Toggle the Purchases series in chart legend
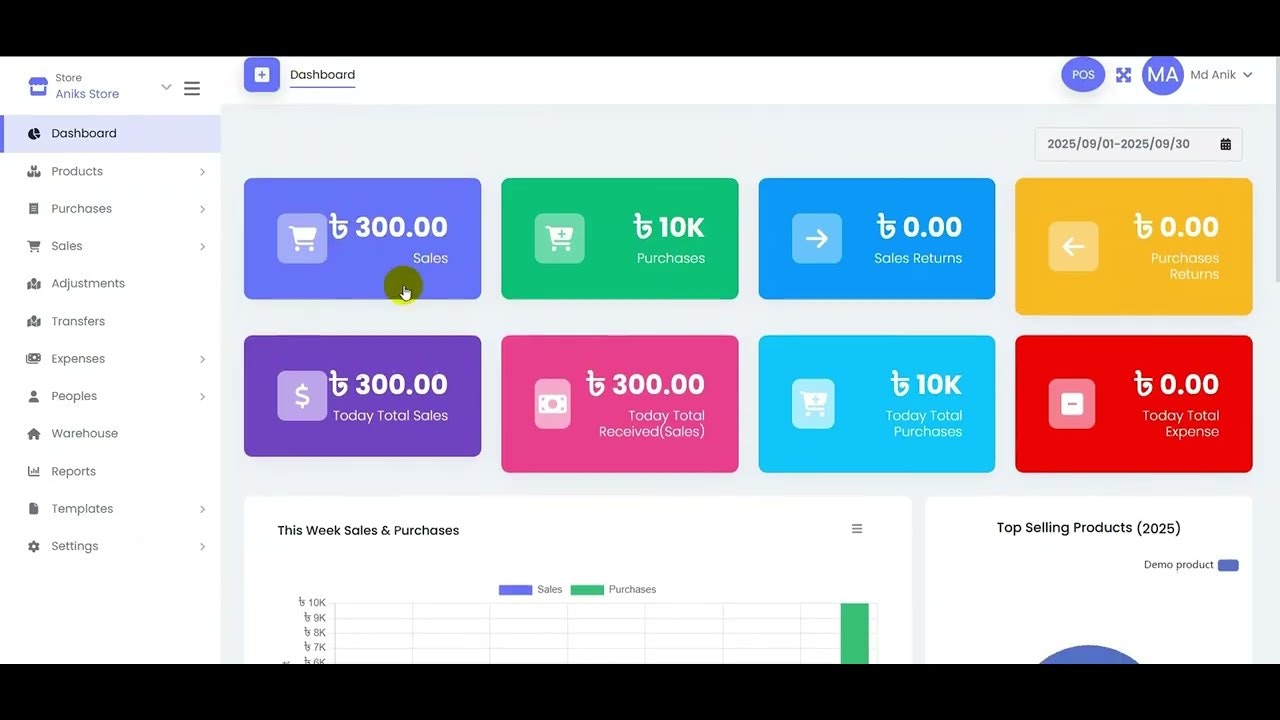The height and width of the screenshot is (720, 1280). [x=613, y=590]
